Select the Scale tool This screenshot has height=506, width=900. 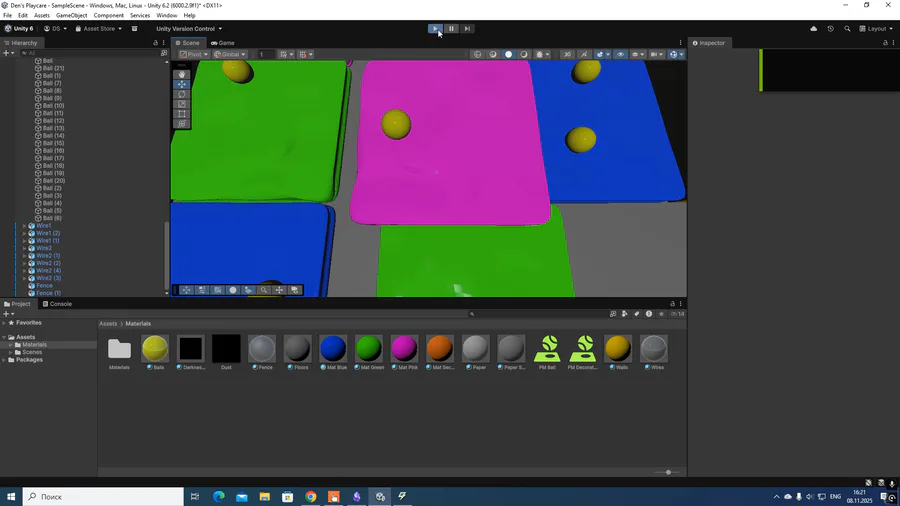pyautogui.click(x=182, y=104)
